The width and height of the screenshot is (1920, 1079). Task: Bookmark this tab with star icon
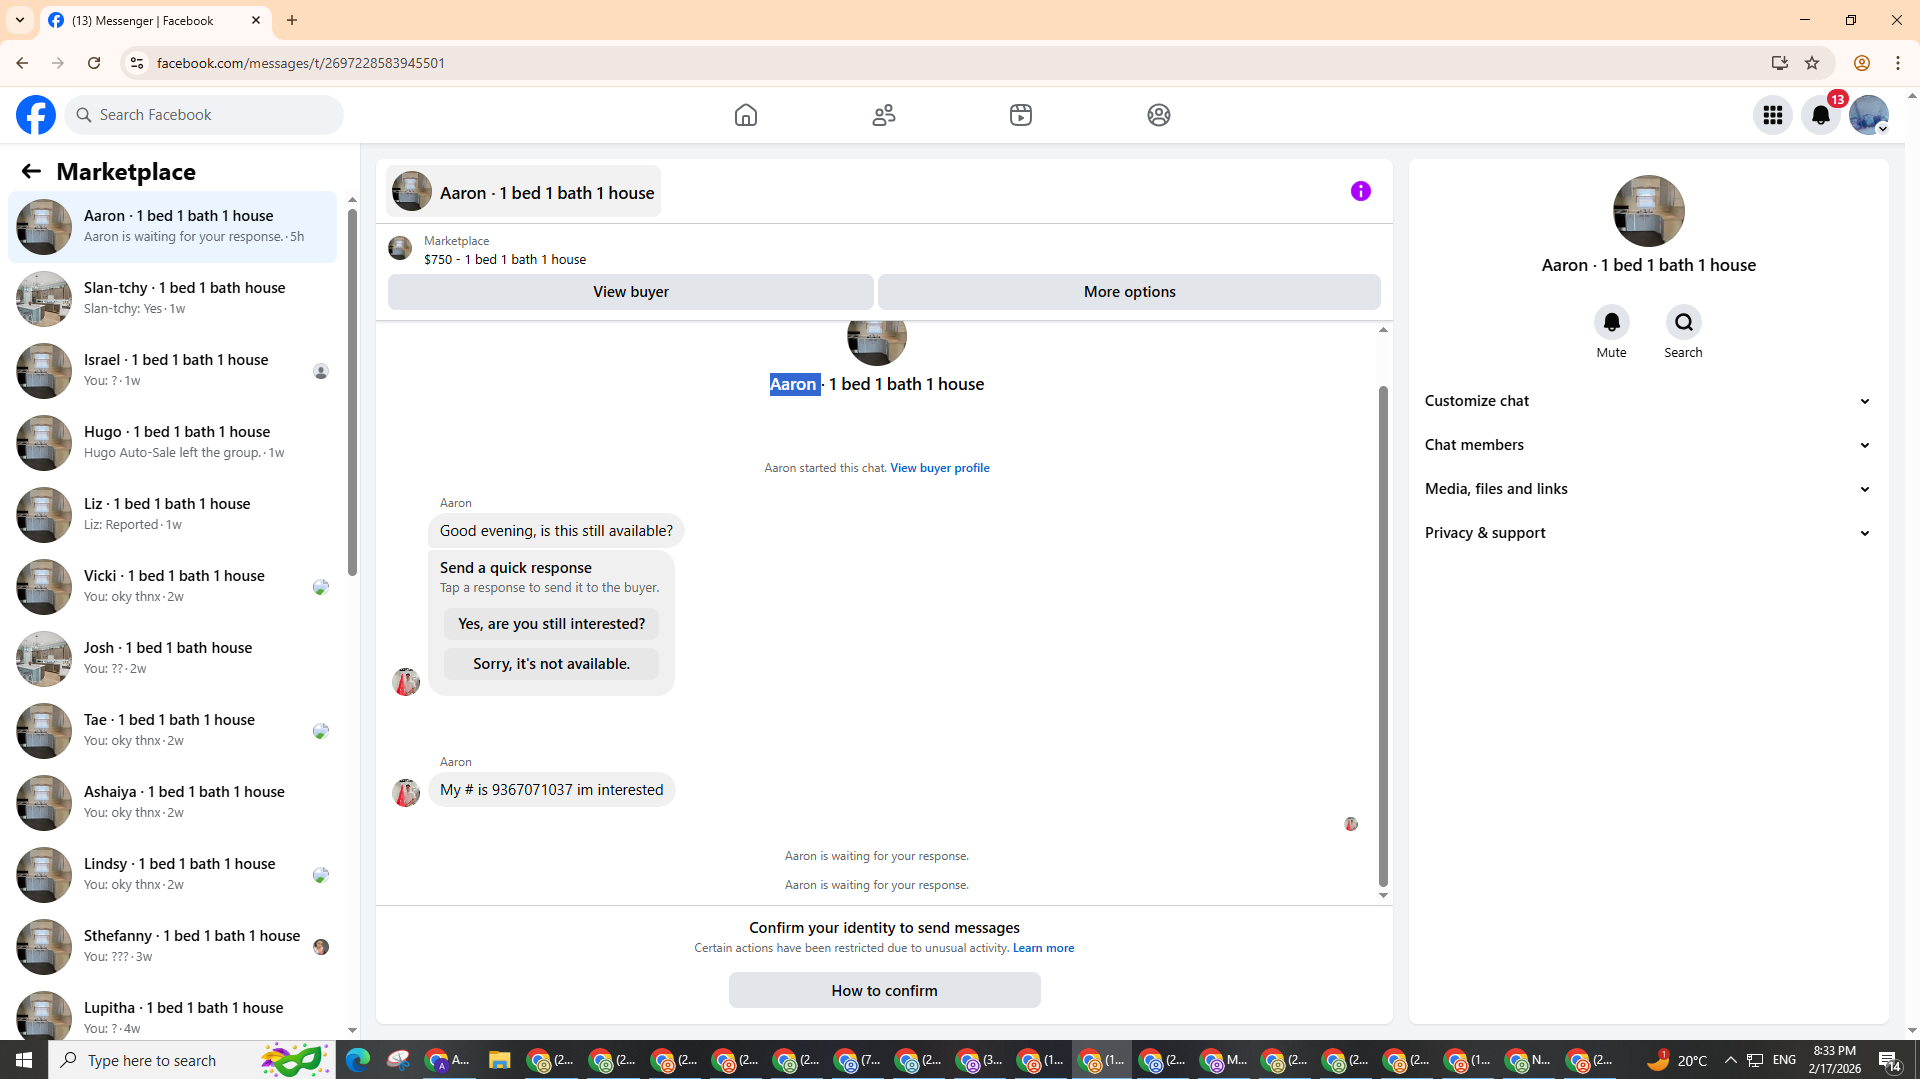[1812, 63]
